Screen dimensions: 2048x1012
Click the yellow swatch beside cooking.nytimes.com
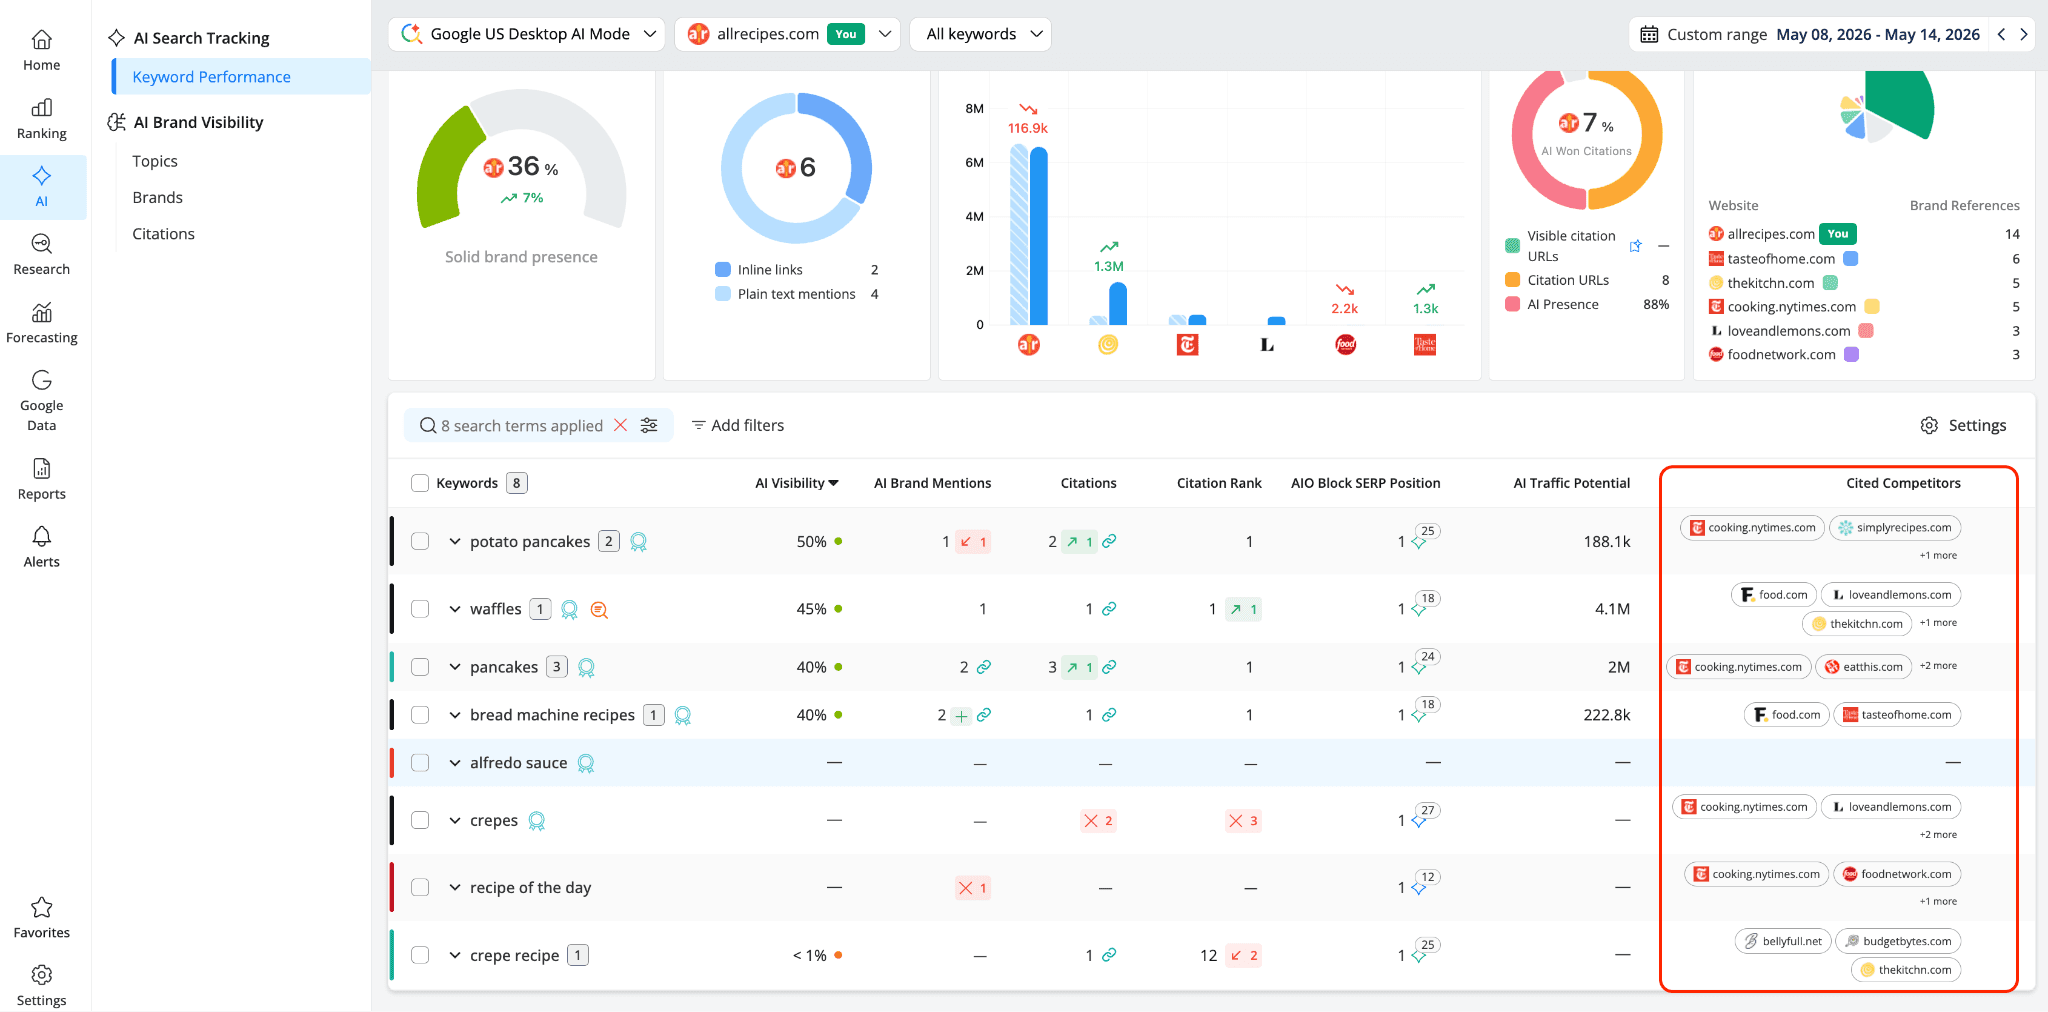pyautogui.click(x=1872, y=307)
